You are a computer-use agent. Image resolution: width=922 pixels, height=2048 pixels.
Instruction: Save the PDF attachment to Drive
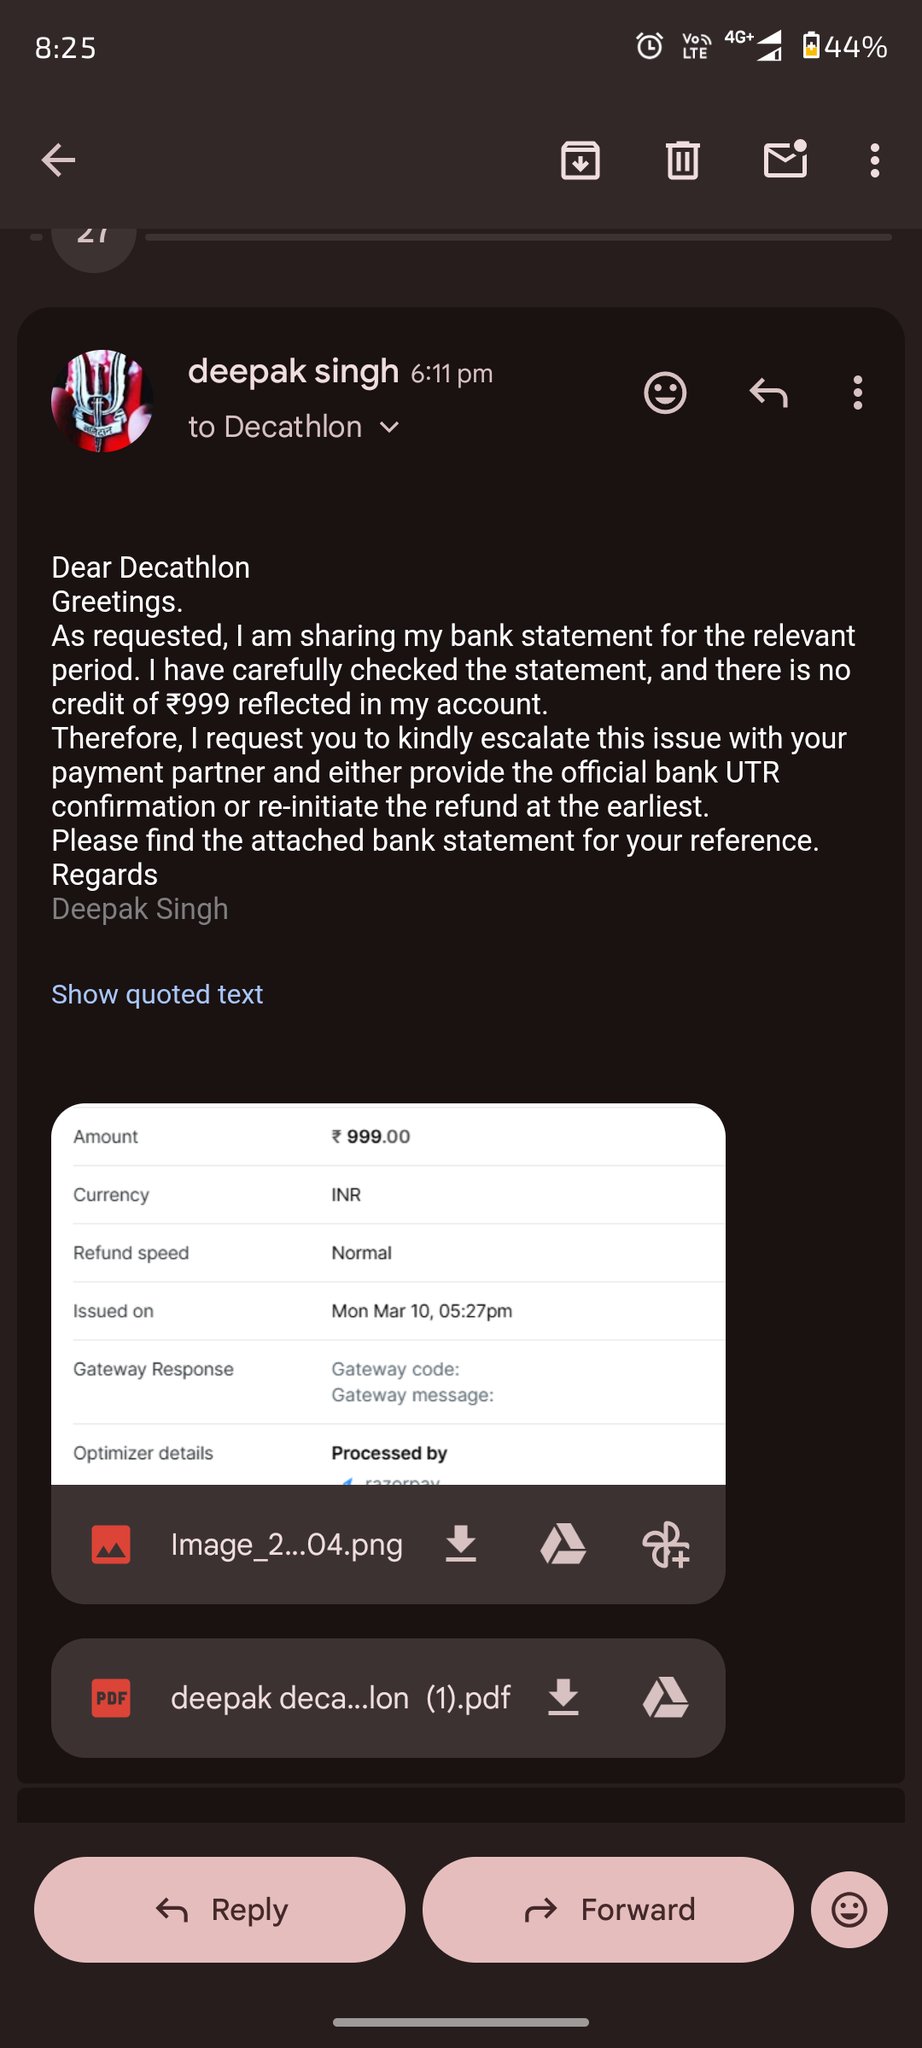666,1698
